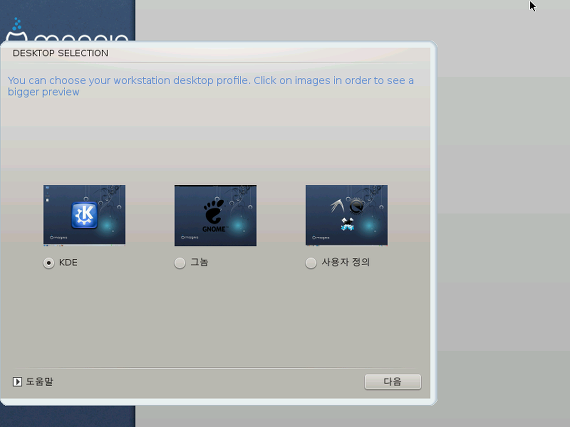Click the DESKTOP SELECTION heading

[x=60, y=53]
